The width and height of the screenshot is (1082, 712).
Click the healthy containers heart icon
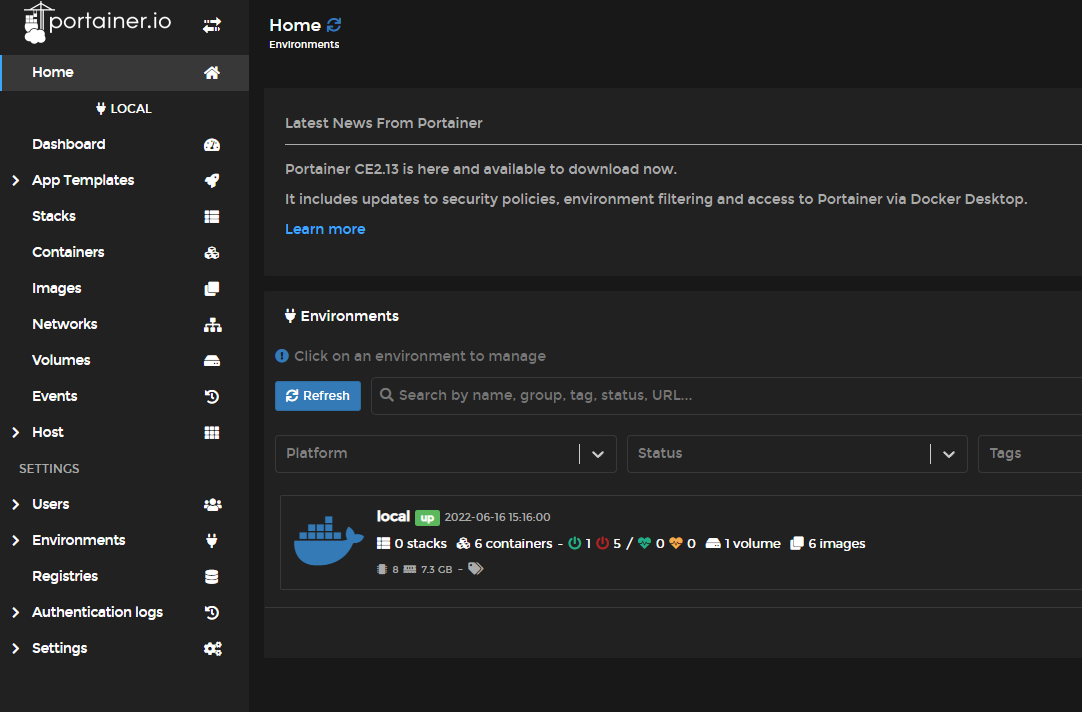click(645, 543)
